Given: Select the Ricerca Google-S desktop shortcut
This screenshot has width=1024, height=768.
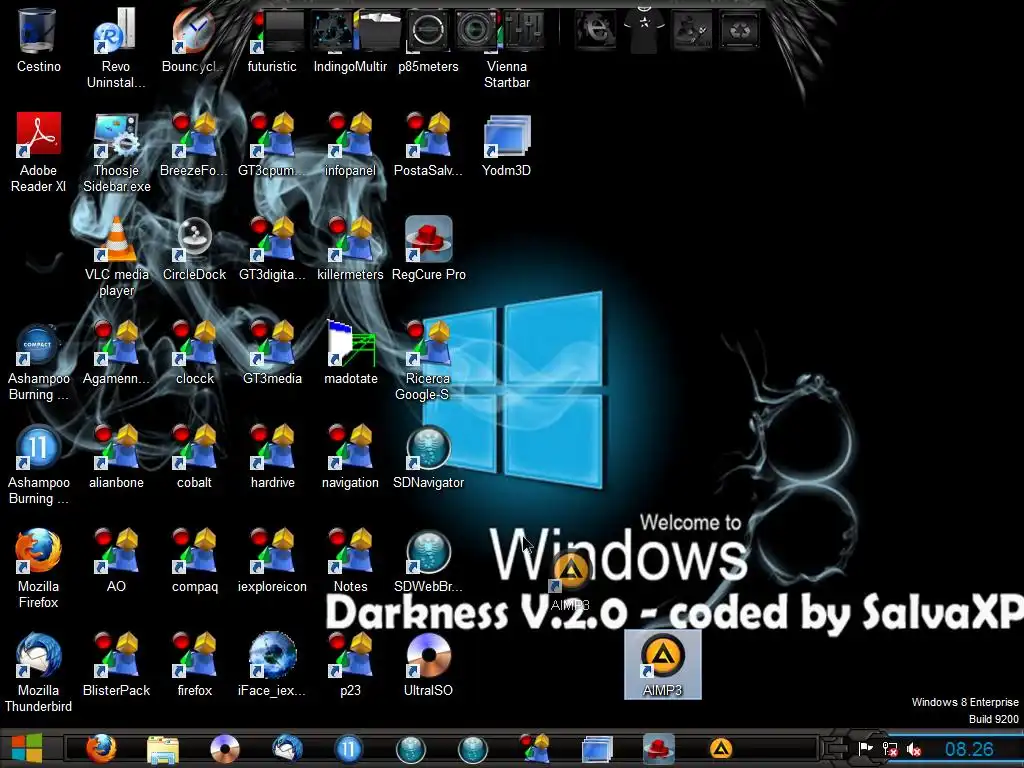Looking at the screenshot, I should 428,360.
